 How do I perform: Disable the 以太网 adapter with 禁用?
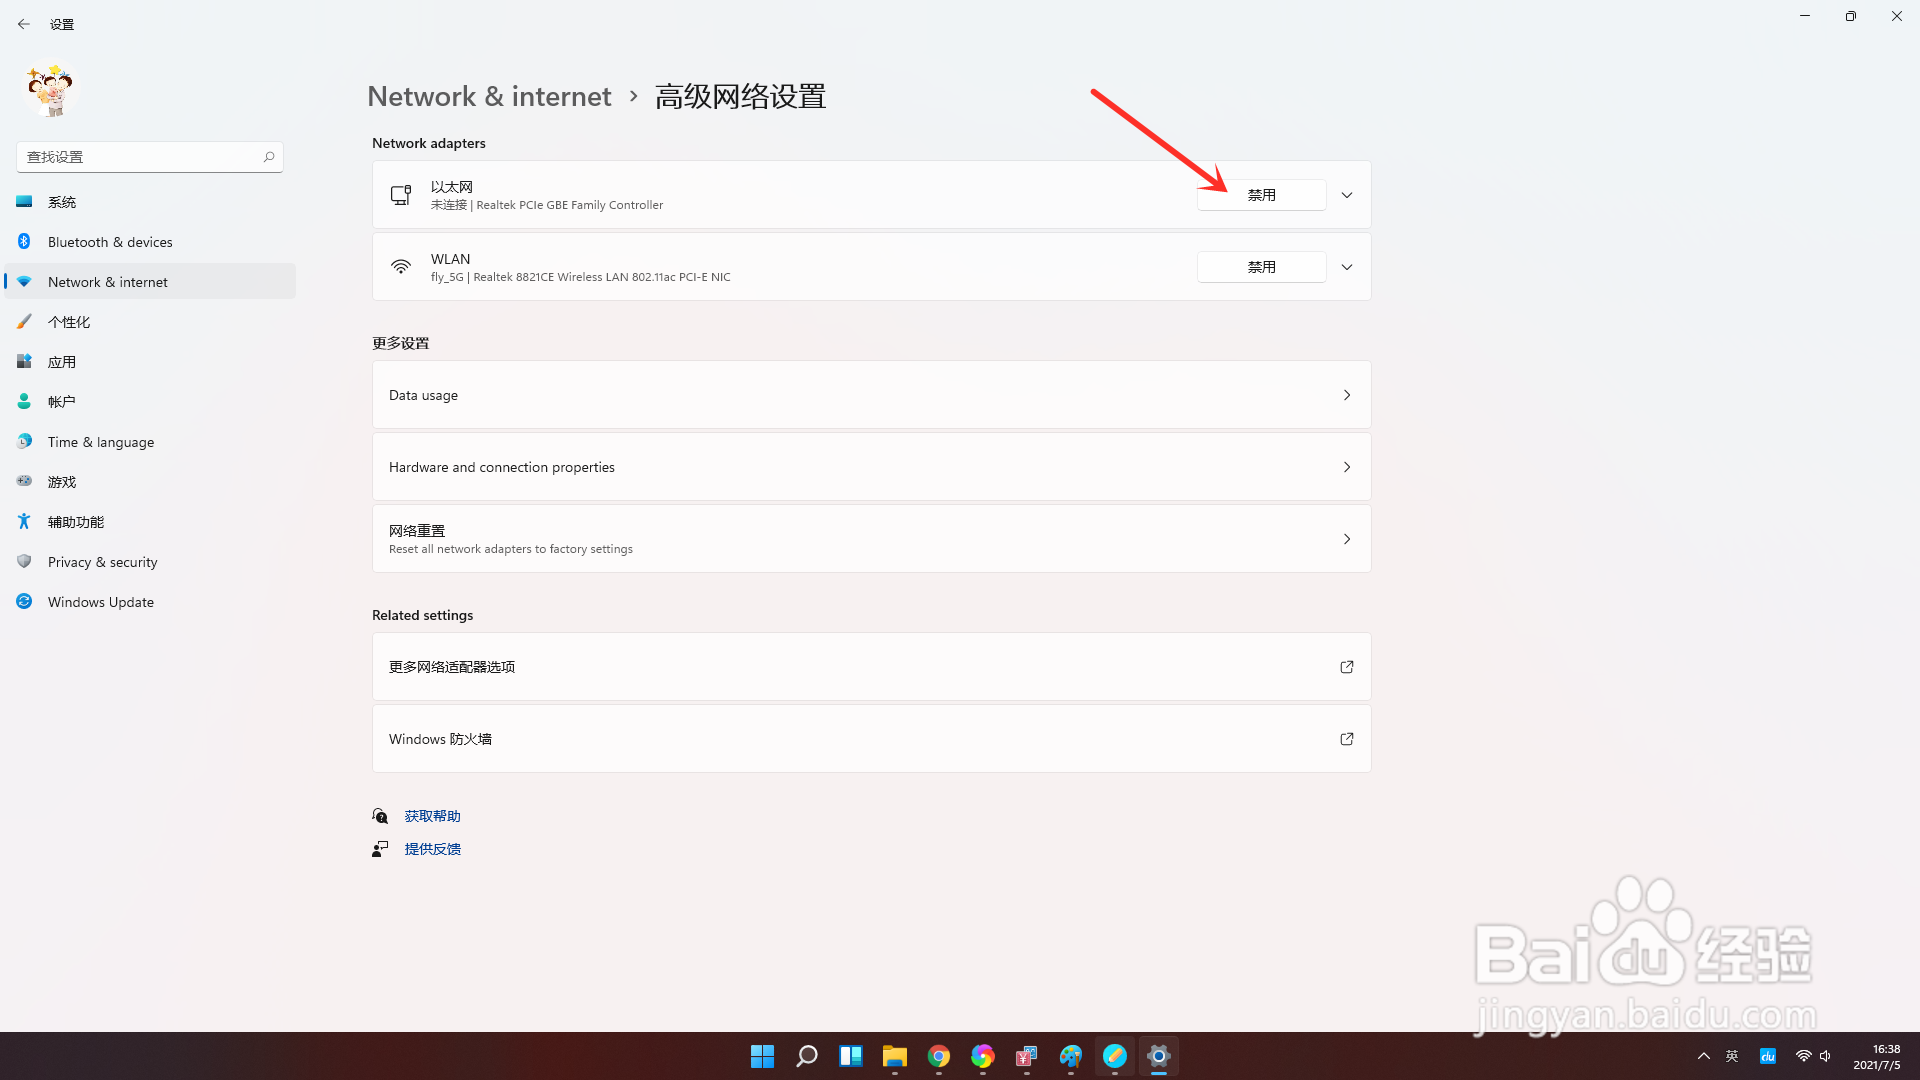[x=1261, y=195]
